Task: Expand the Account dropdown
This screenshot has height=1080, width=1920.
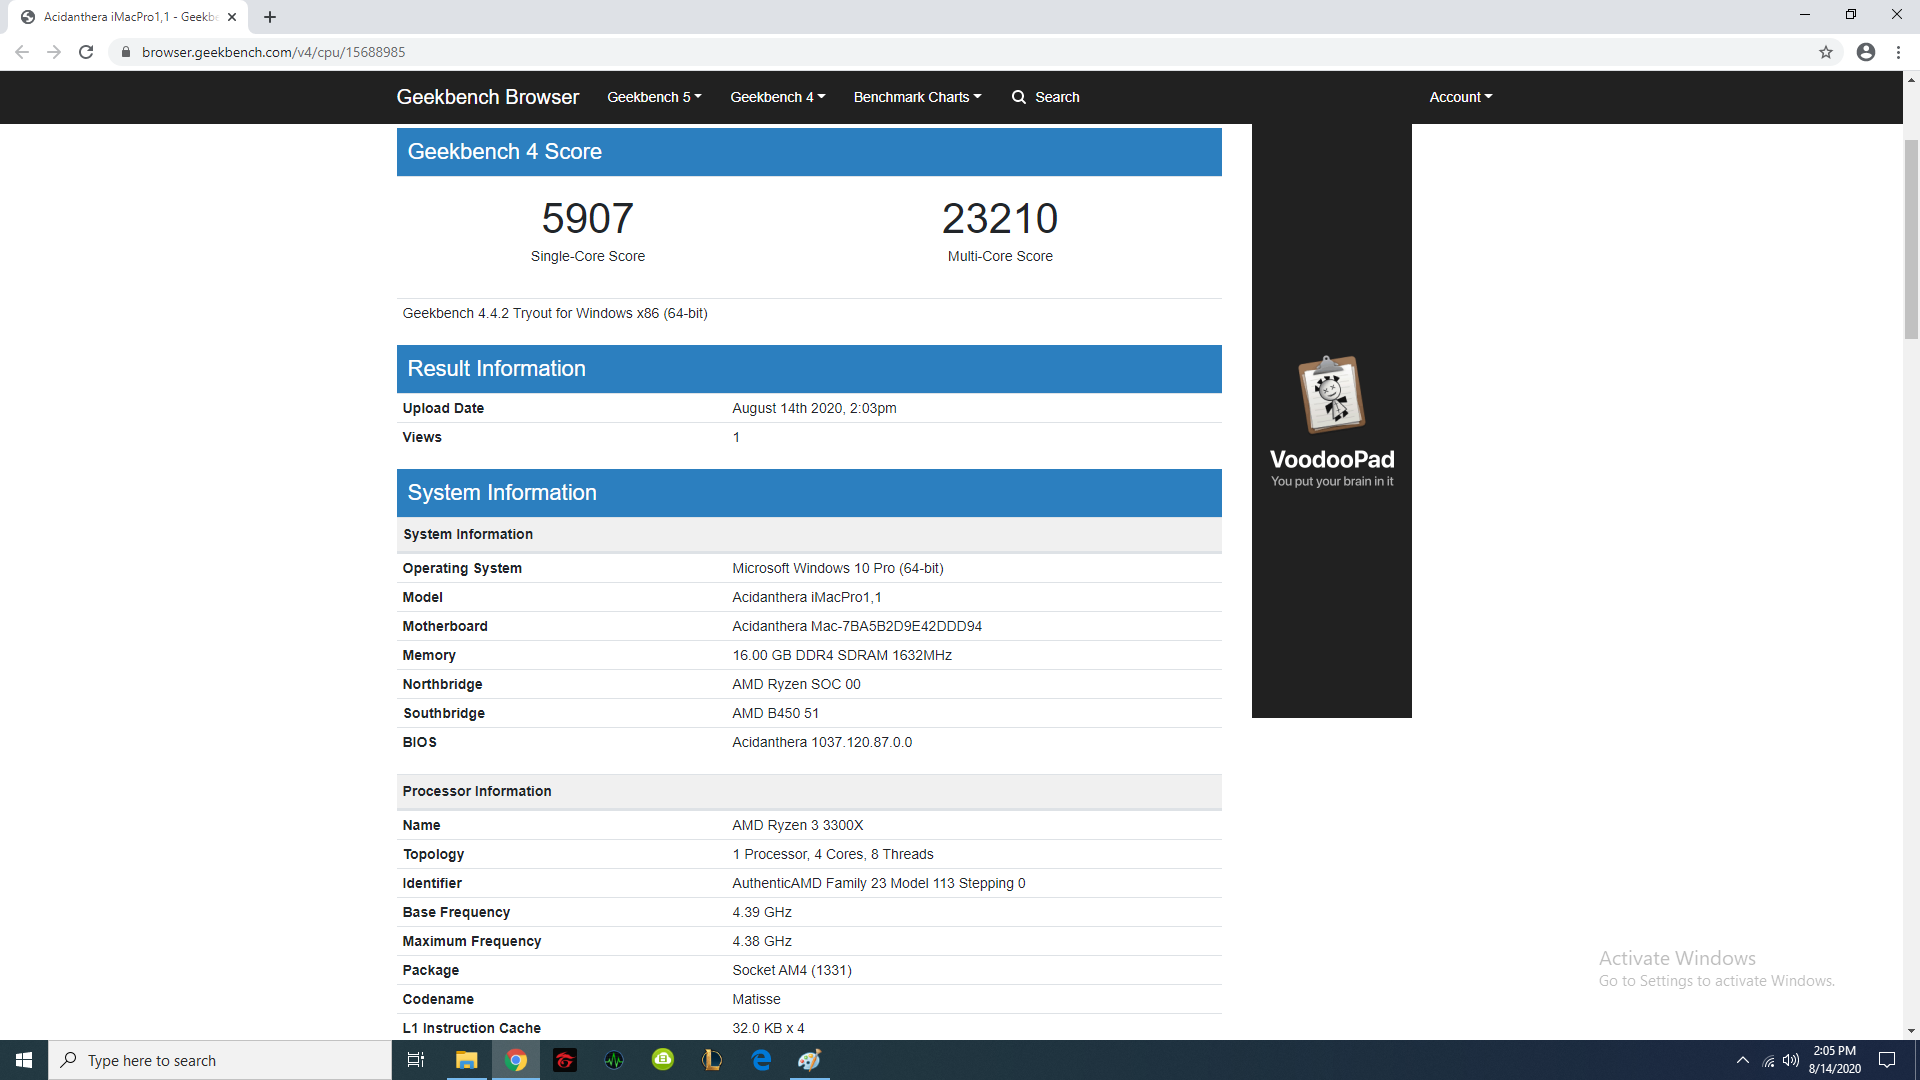Action: click(1460, 97)
